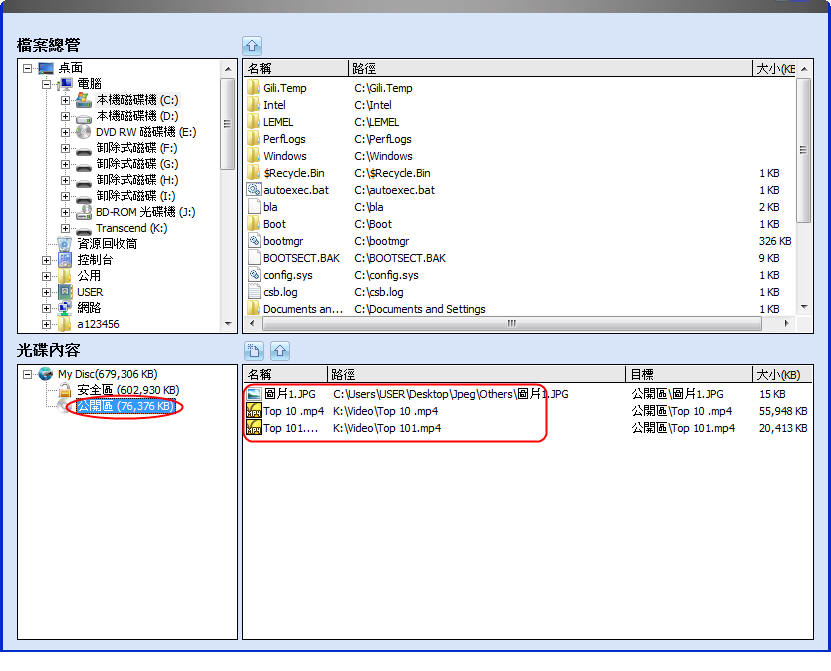The height and width of the screenshot is (671, 831).
Task: Click the new folder icon in disc content toolbar
Action: click(254, 351)
